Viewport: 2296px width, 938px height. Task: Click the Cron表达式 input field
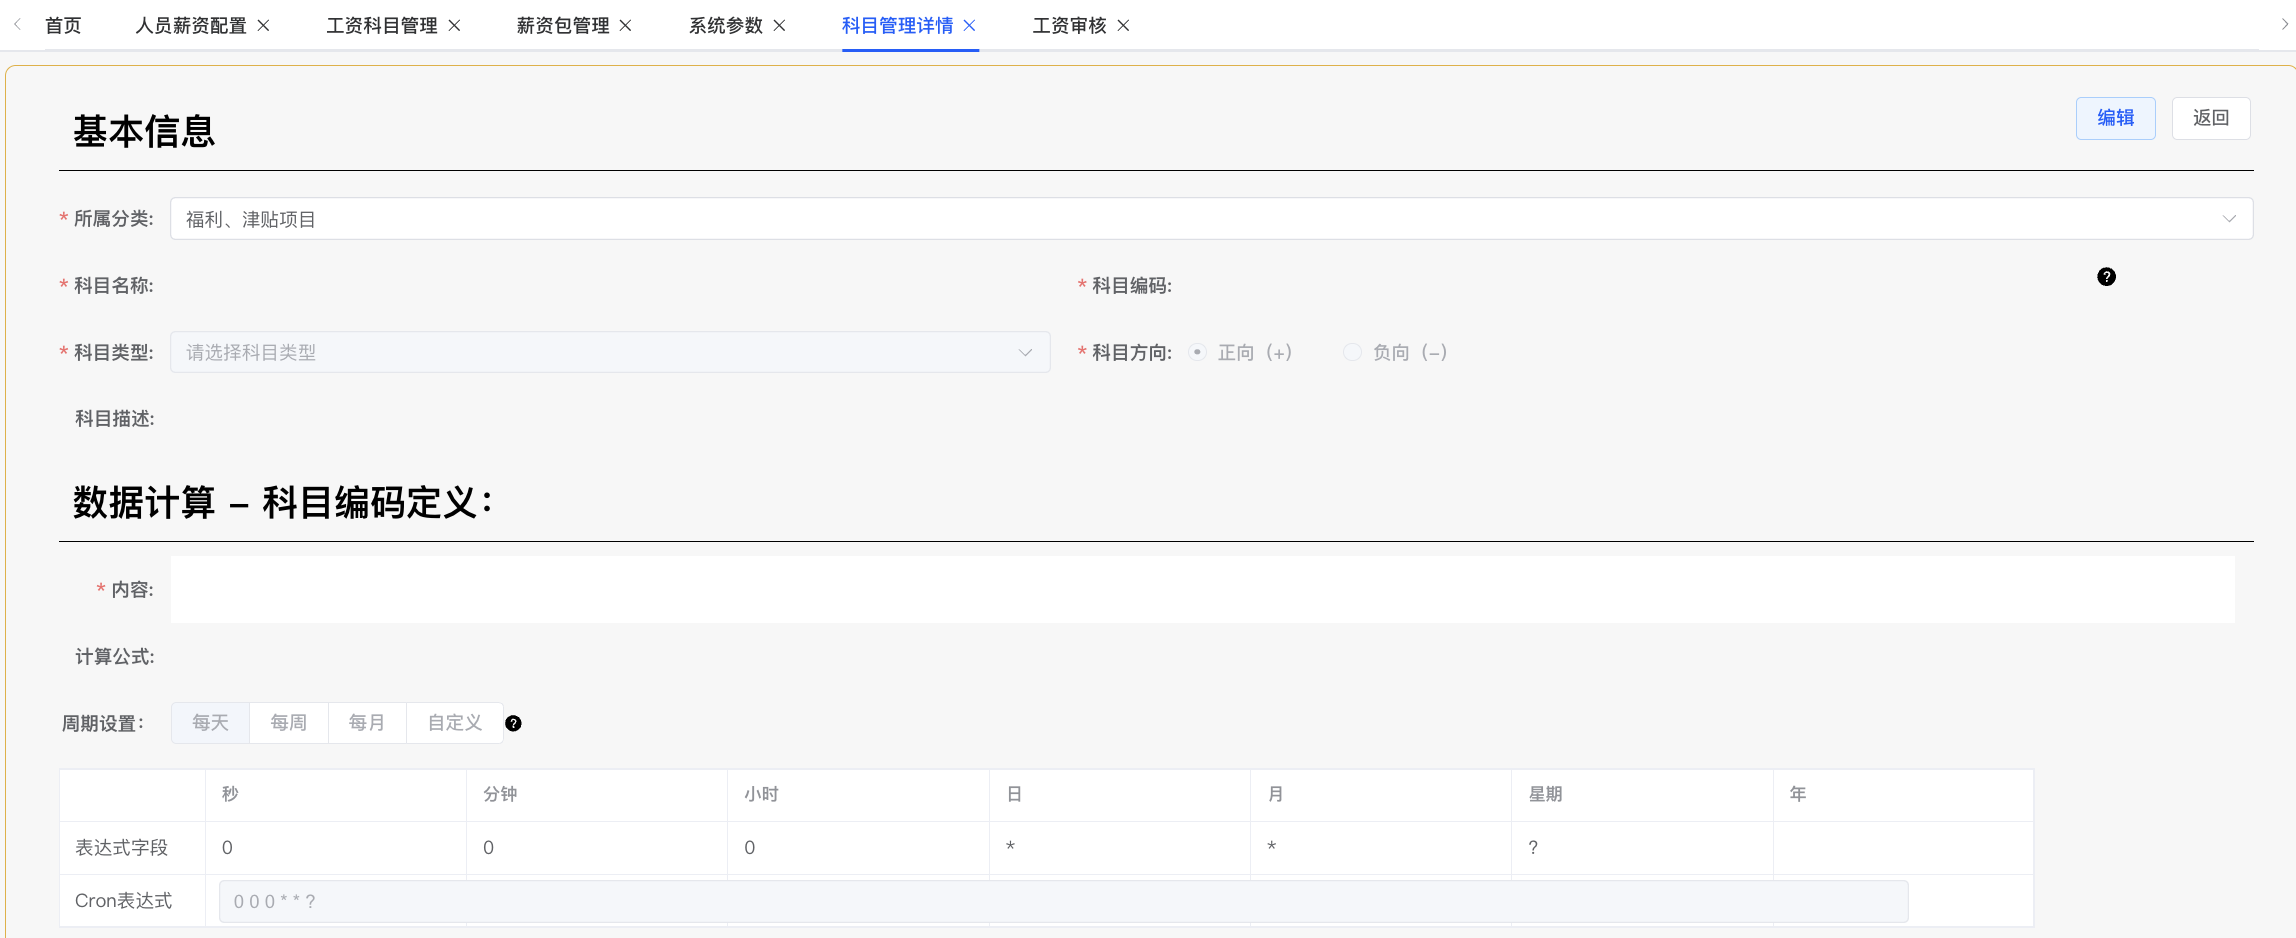(1063, 901)
